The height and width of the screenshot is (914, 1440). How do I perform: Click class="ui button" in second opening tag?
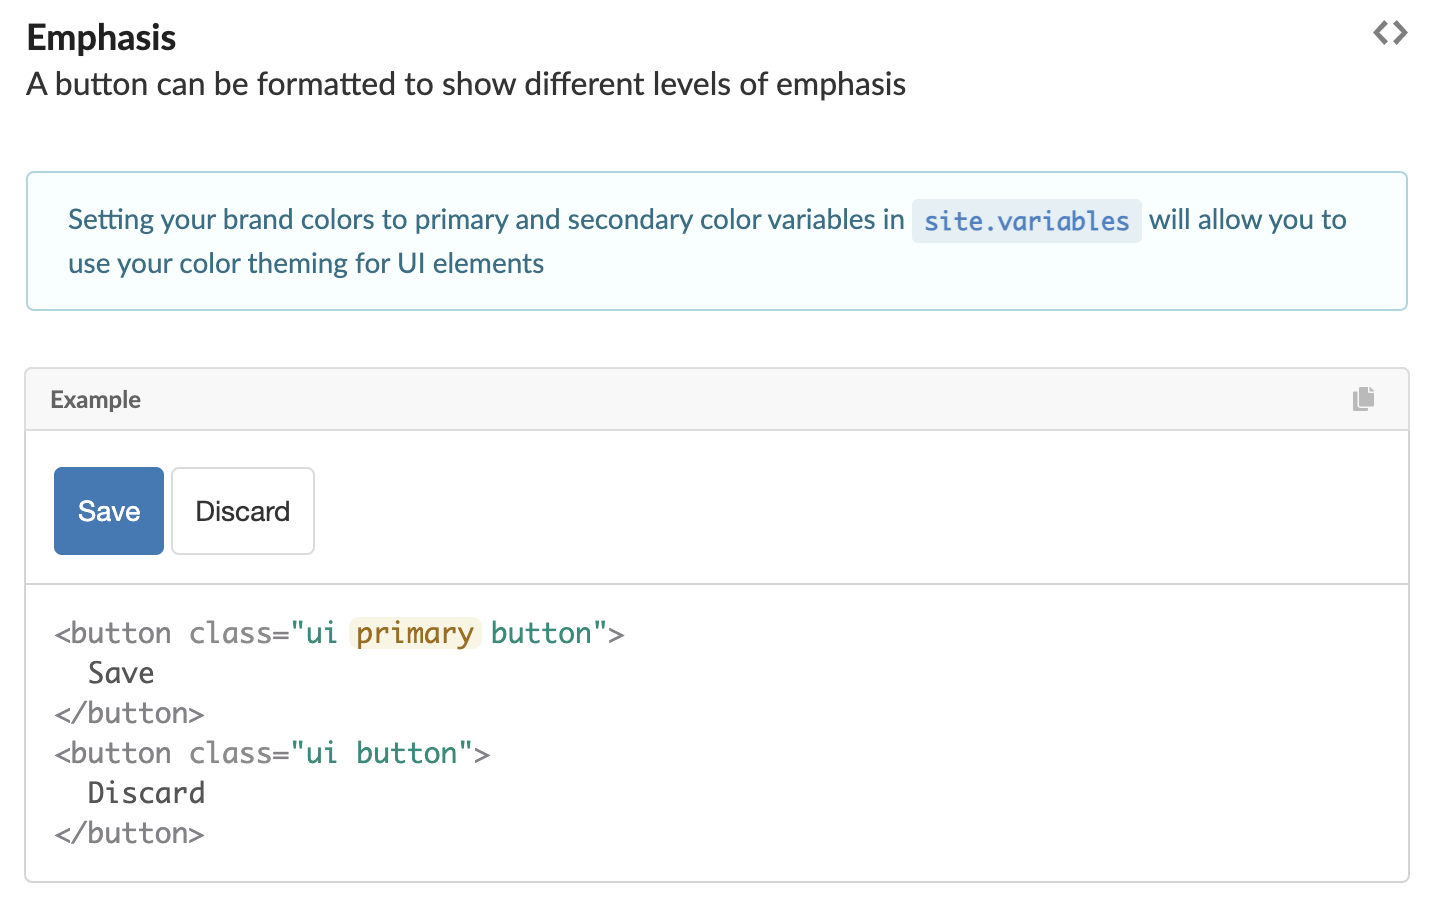click(339, 753)
